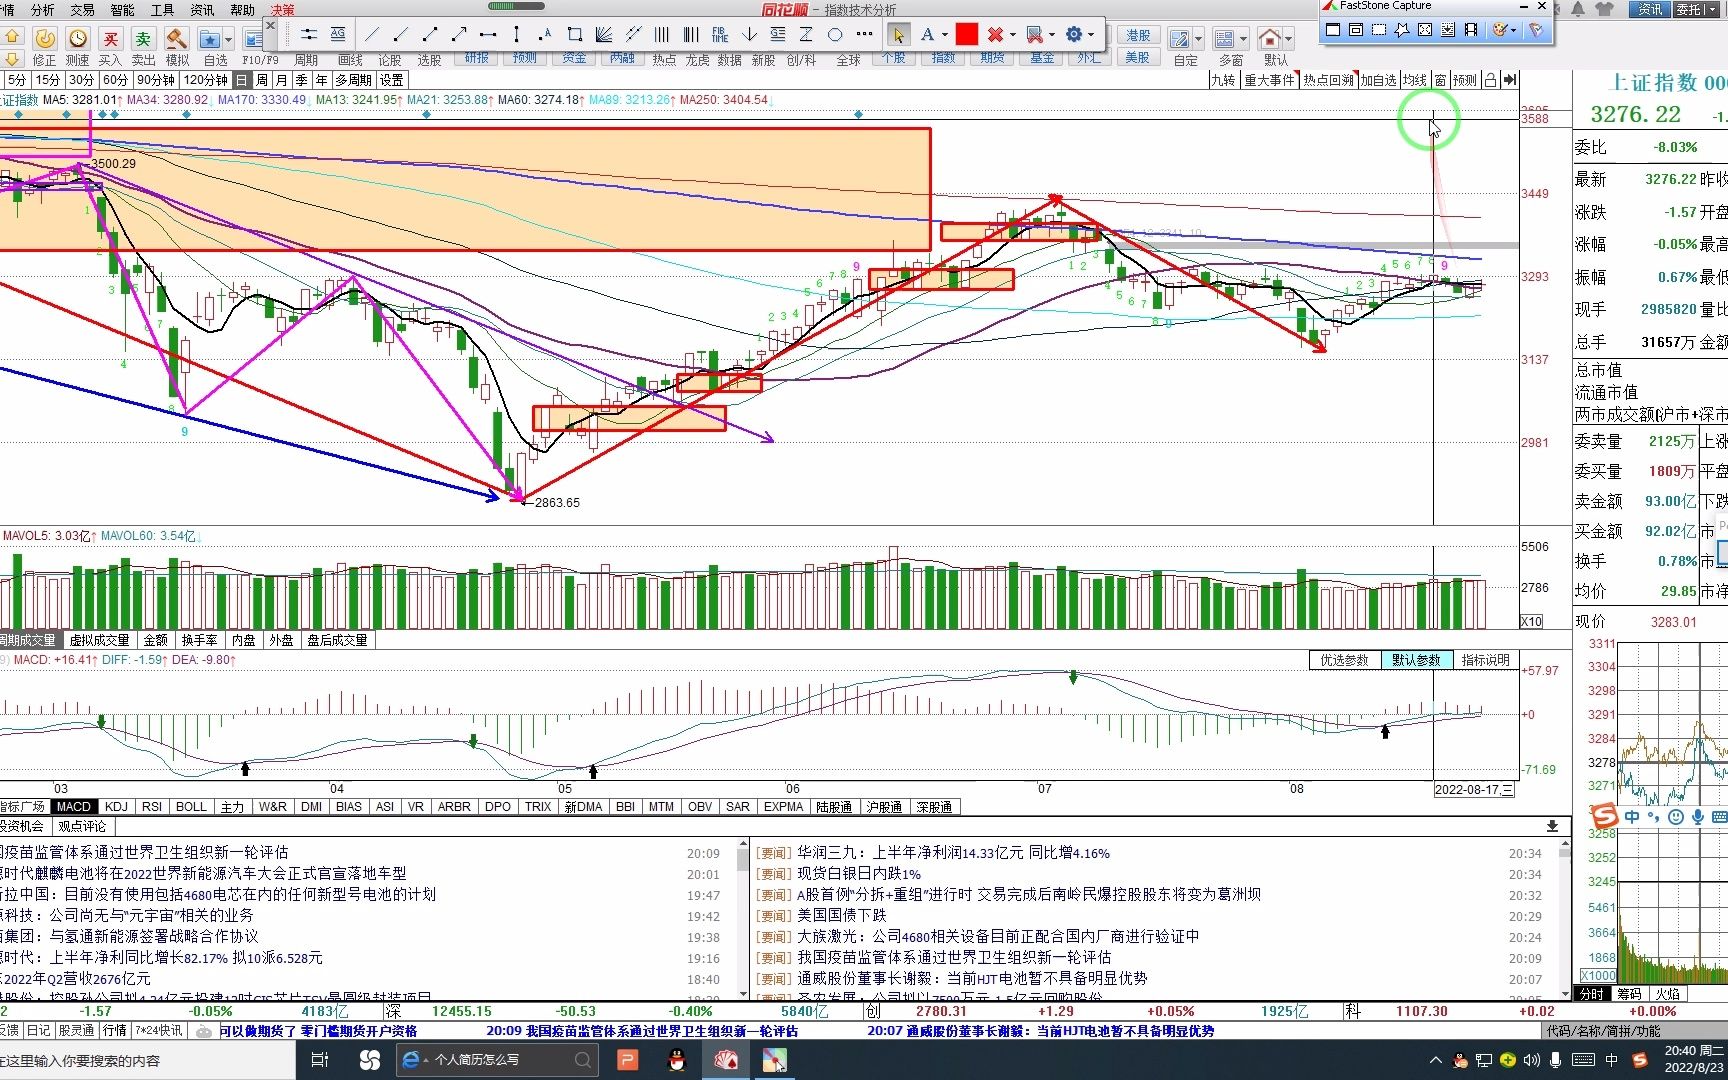Expand the 委托 dropdown arrow

(1710, 9)
